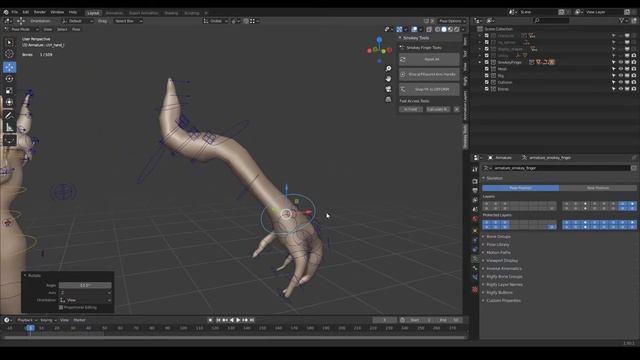This screenshot has height=360, width=640.
Task: Open the Pose Options dropdown
Action: tap(451, 21)
